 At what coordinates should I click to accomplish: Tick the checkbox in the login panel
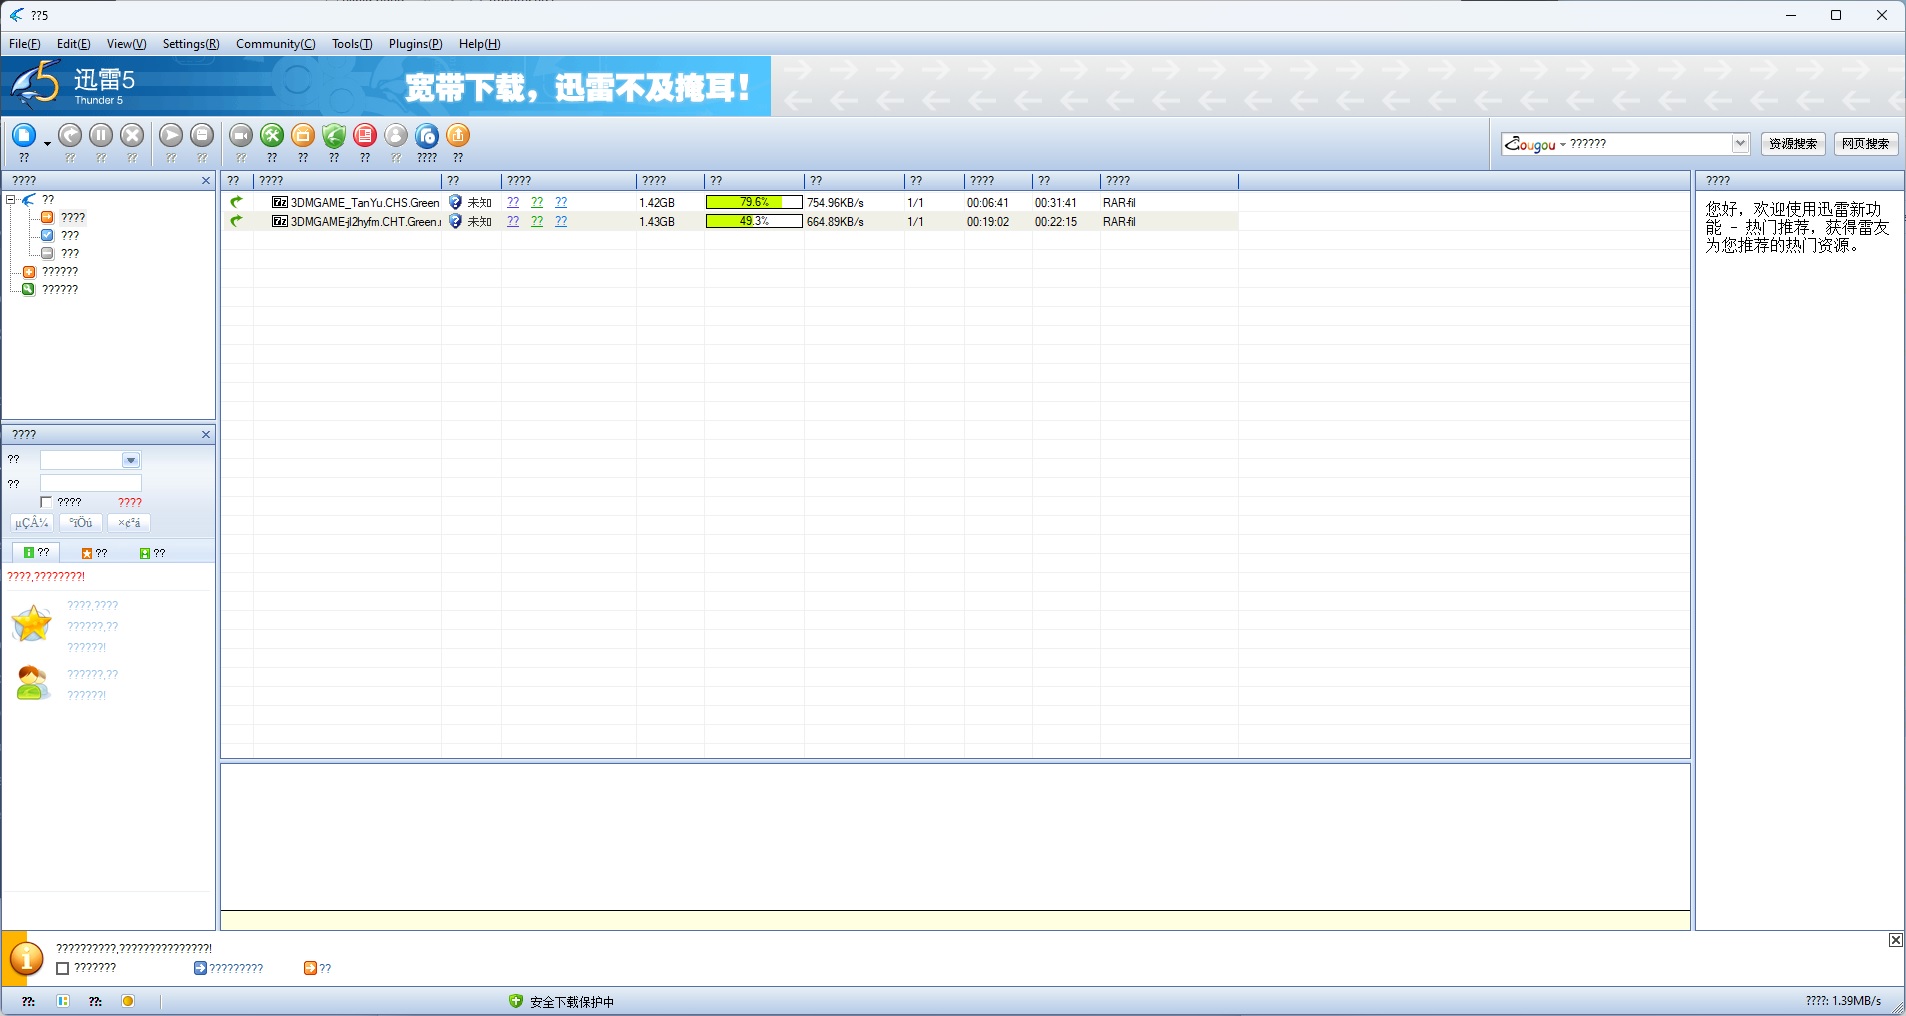46,502
